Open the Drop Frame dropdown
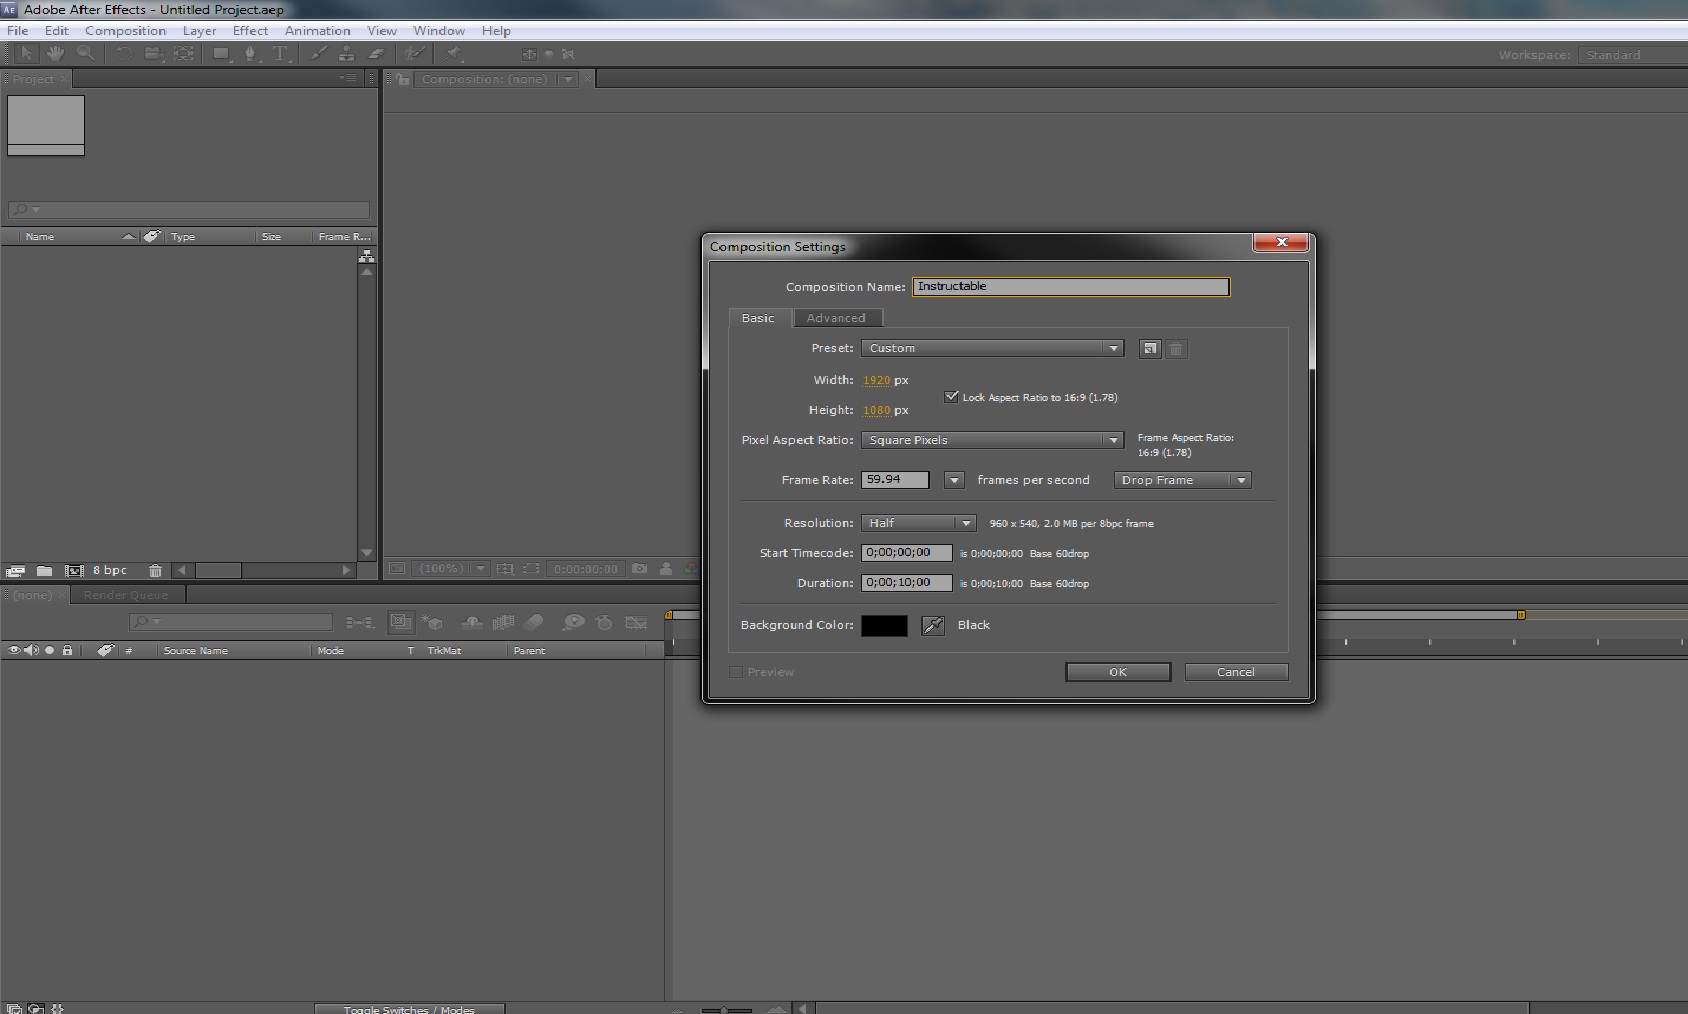1688x1014 pixels. pos(1182,480)
